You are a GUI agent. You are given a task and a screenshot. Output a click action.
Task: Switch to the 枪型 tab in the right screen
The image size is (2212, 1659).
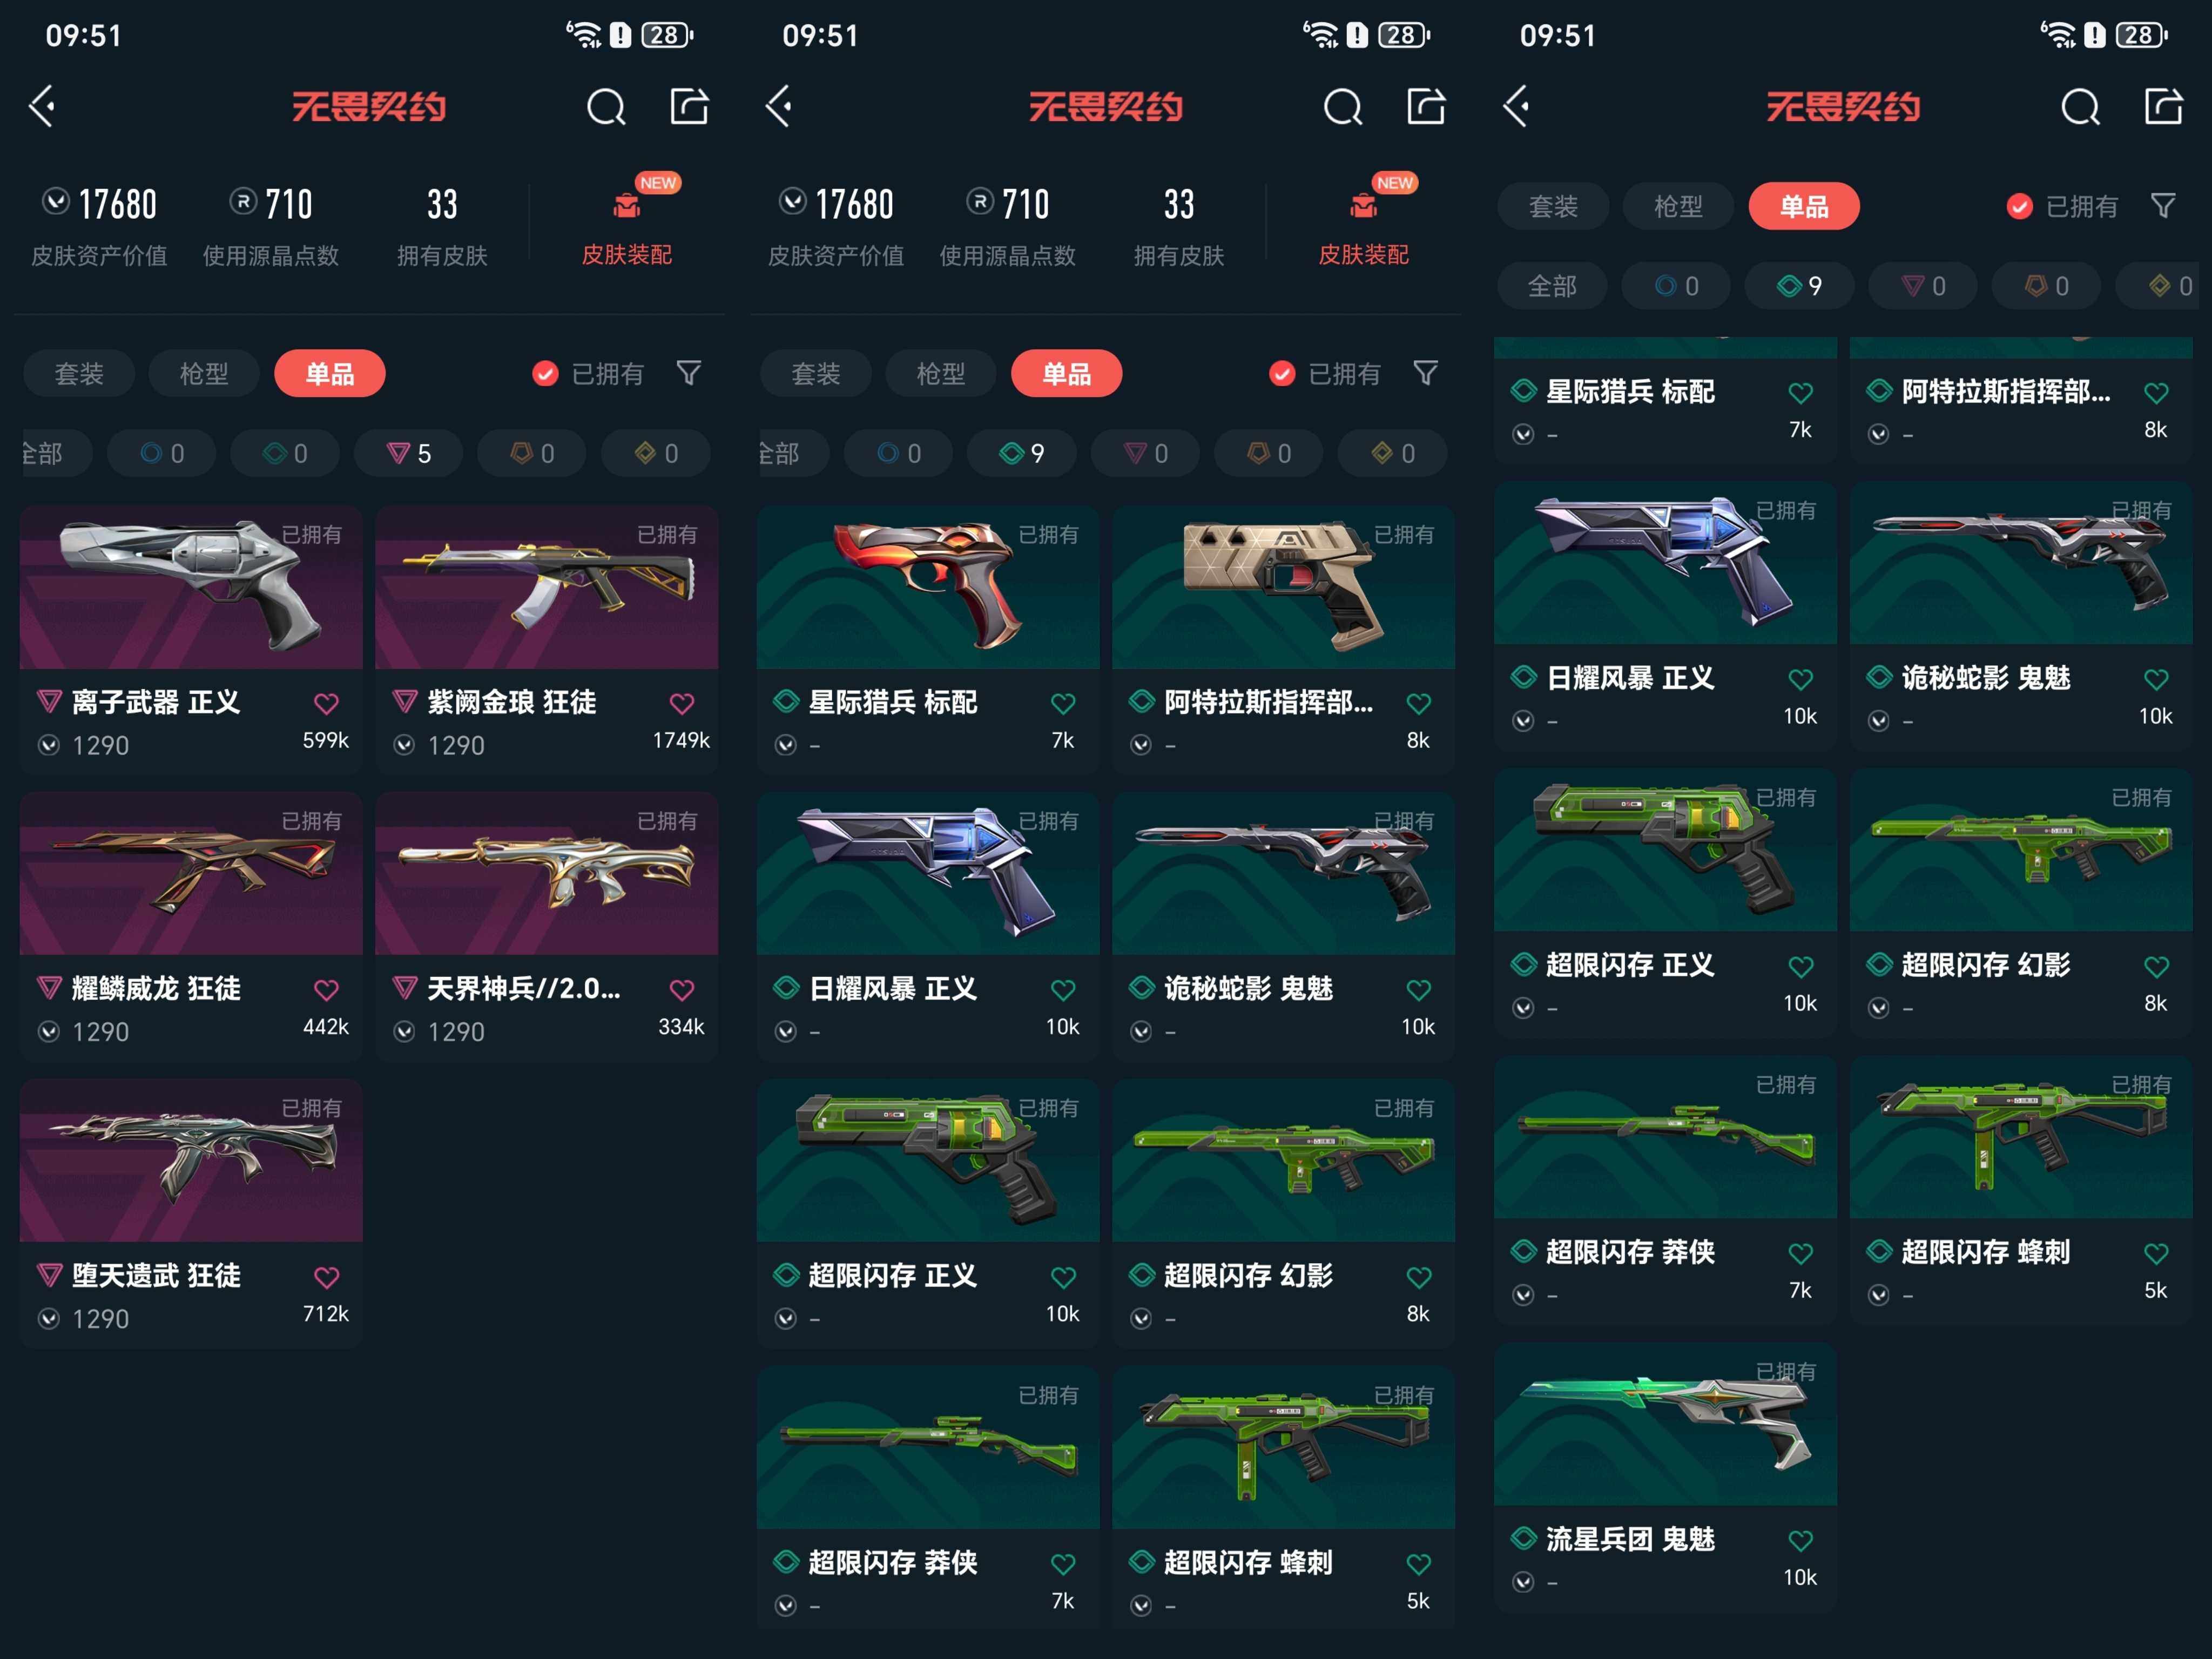tap(1678, 206)
